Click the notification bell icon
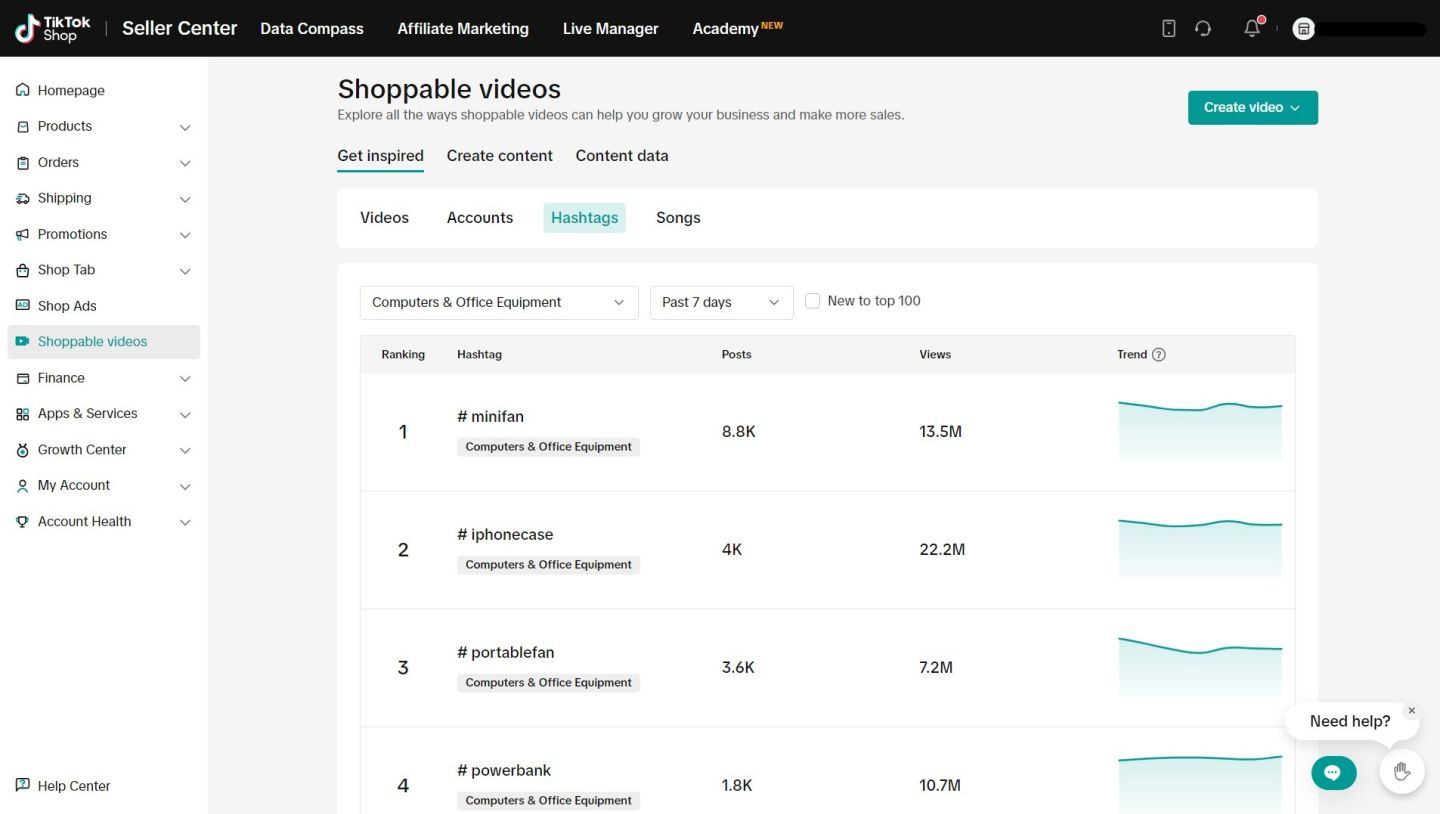Image resolution: width=1440 pixels, height=814 pixels. 1252,29
